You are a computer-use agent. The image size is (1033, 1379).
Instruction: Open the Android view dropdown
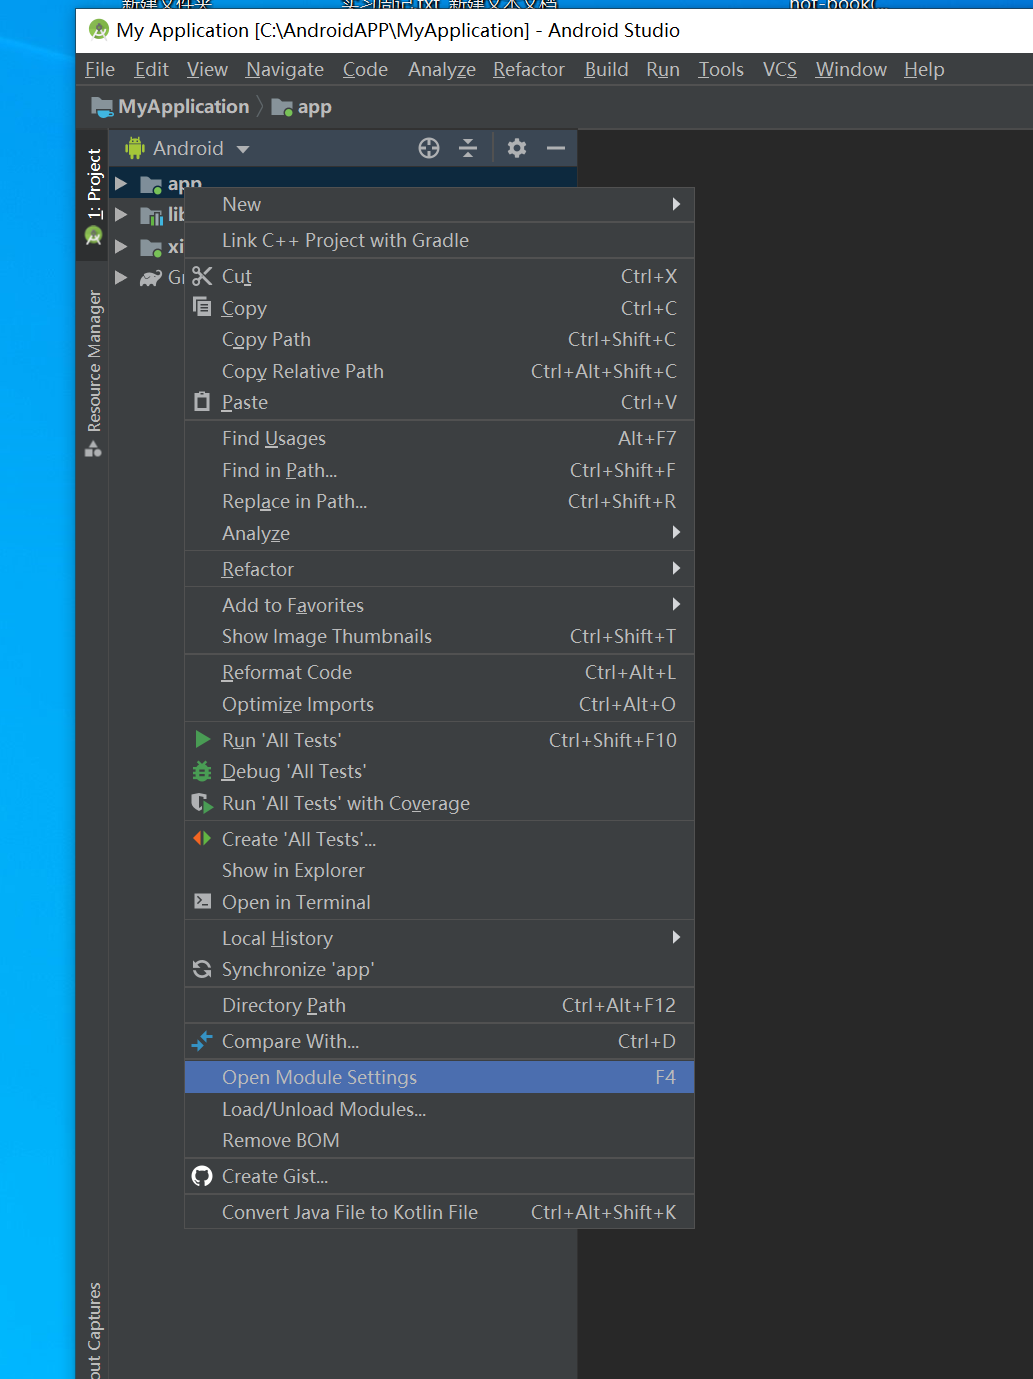tap(243, 149)
